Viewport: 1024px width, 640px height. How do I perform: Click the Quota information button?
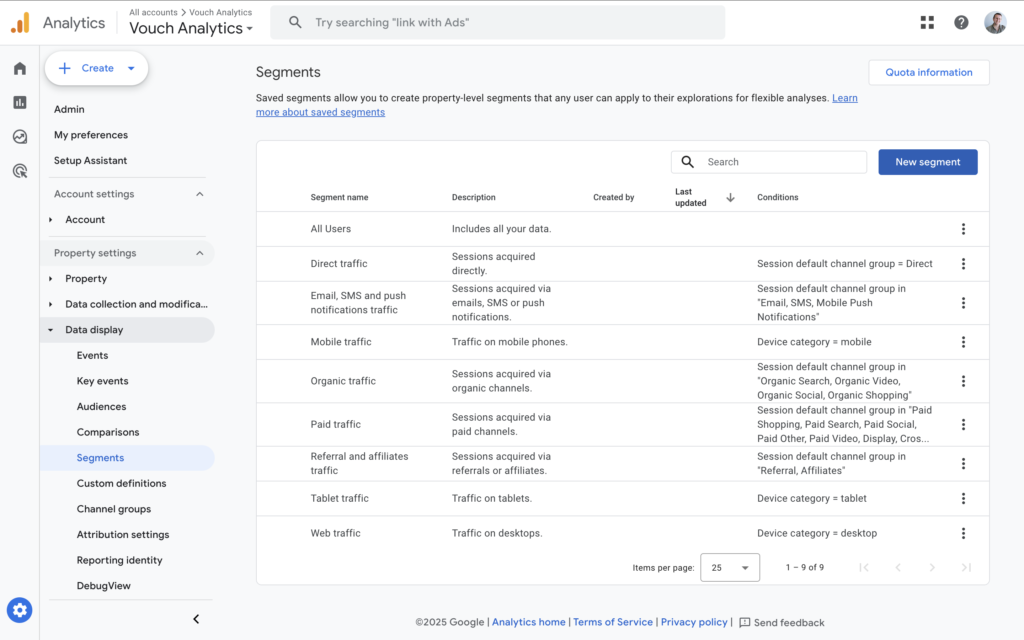[929, 72]
